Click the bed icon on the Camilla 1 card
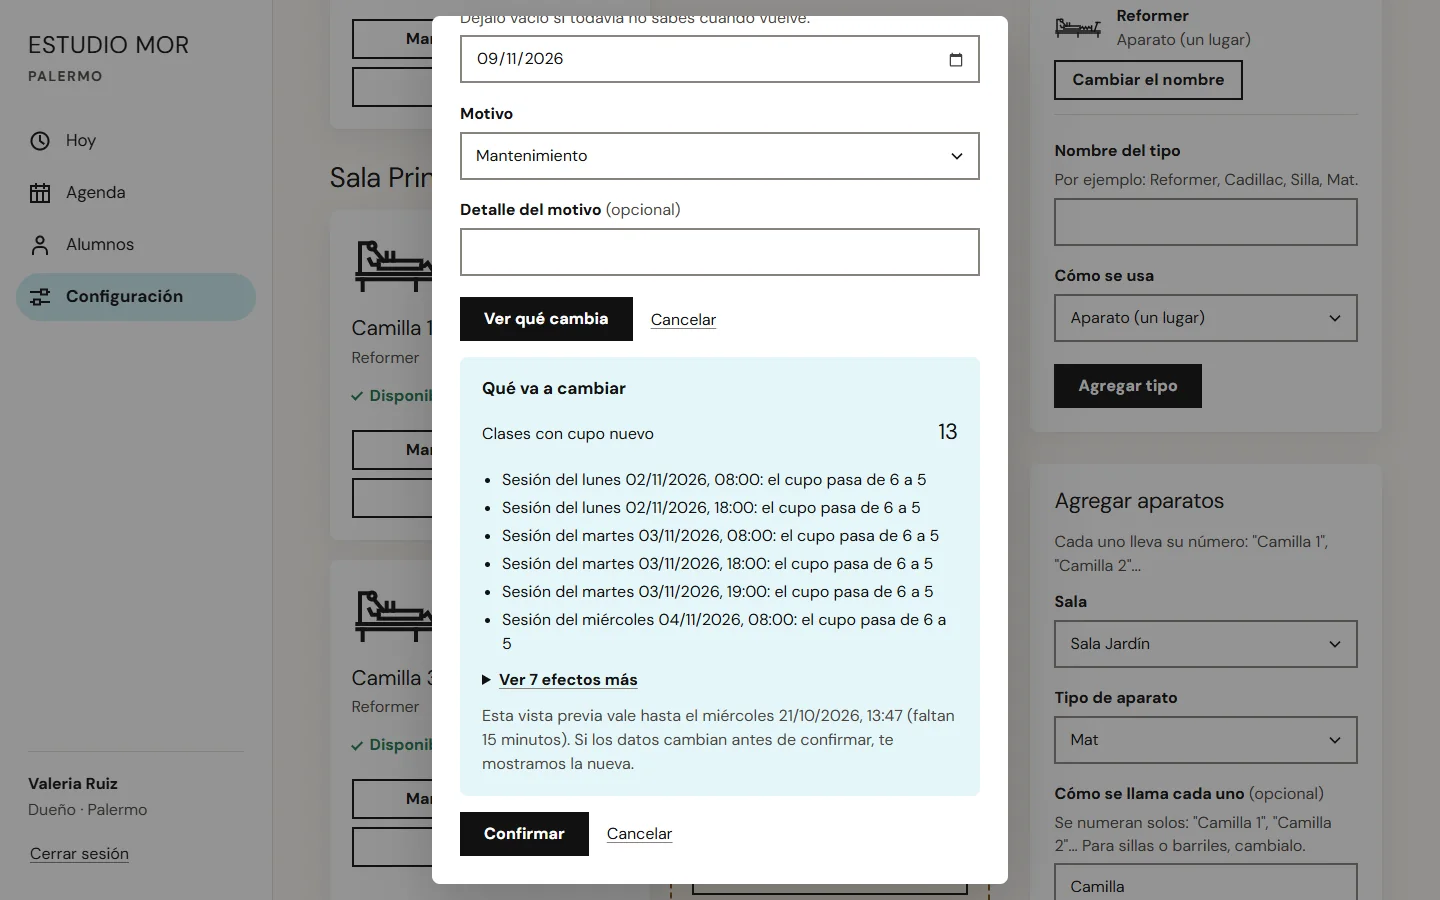 [x=393, y=266]
